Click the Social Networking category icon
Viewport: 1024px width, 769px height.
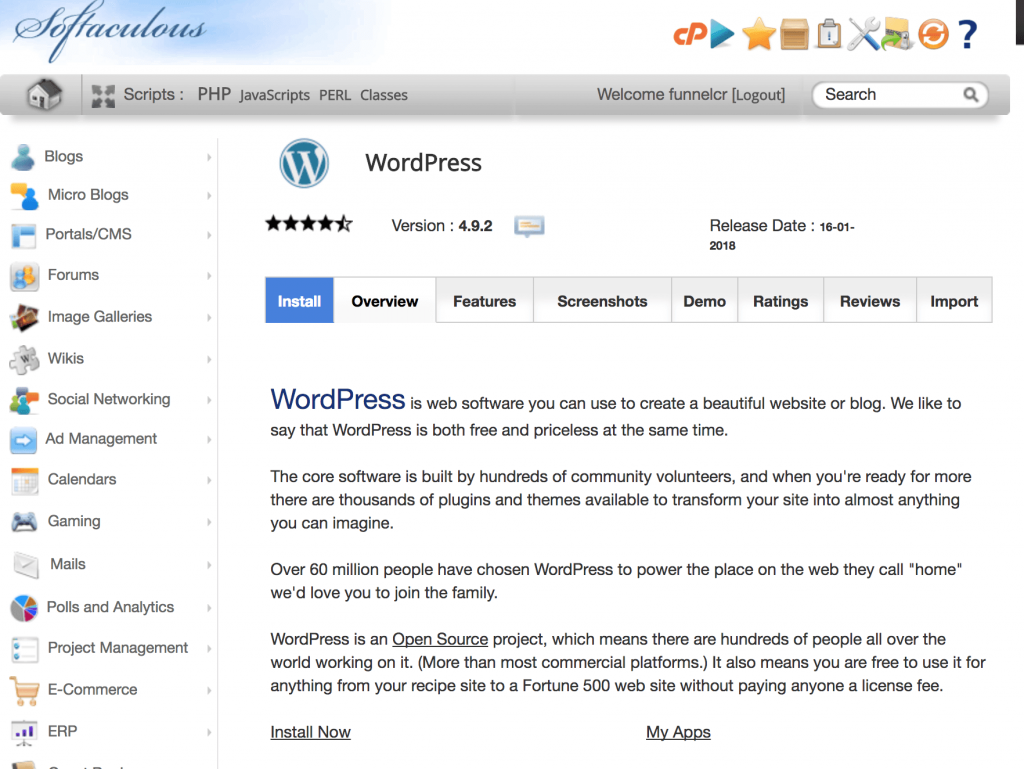click(25, 400)
